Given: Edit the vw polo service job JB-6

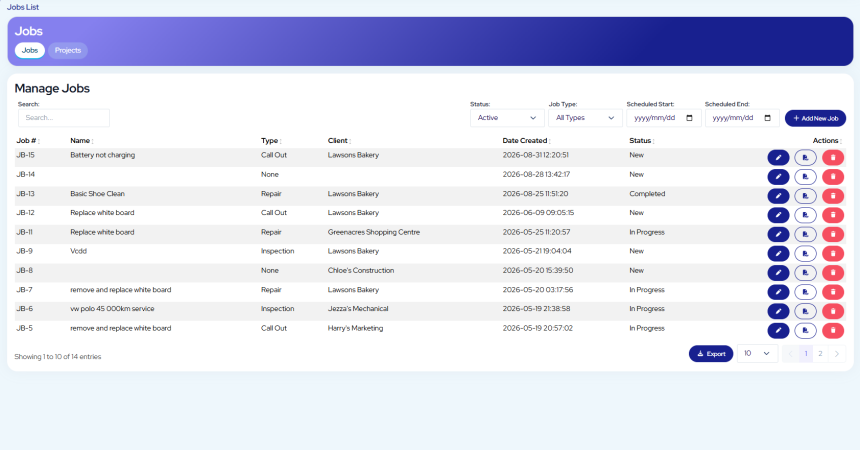Looking at the screenshot, I should pos(778,311).
